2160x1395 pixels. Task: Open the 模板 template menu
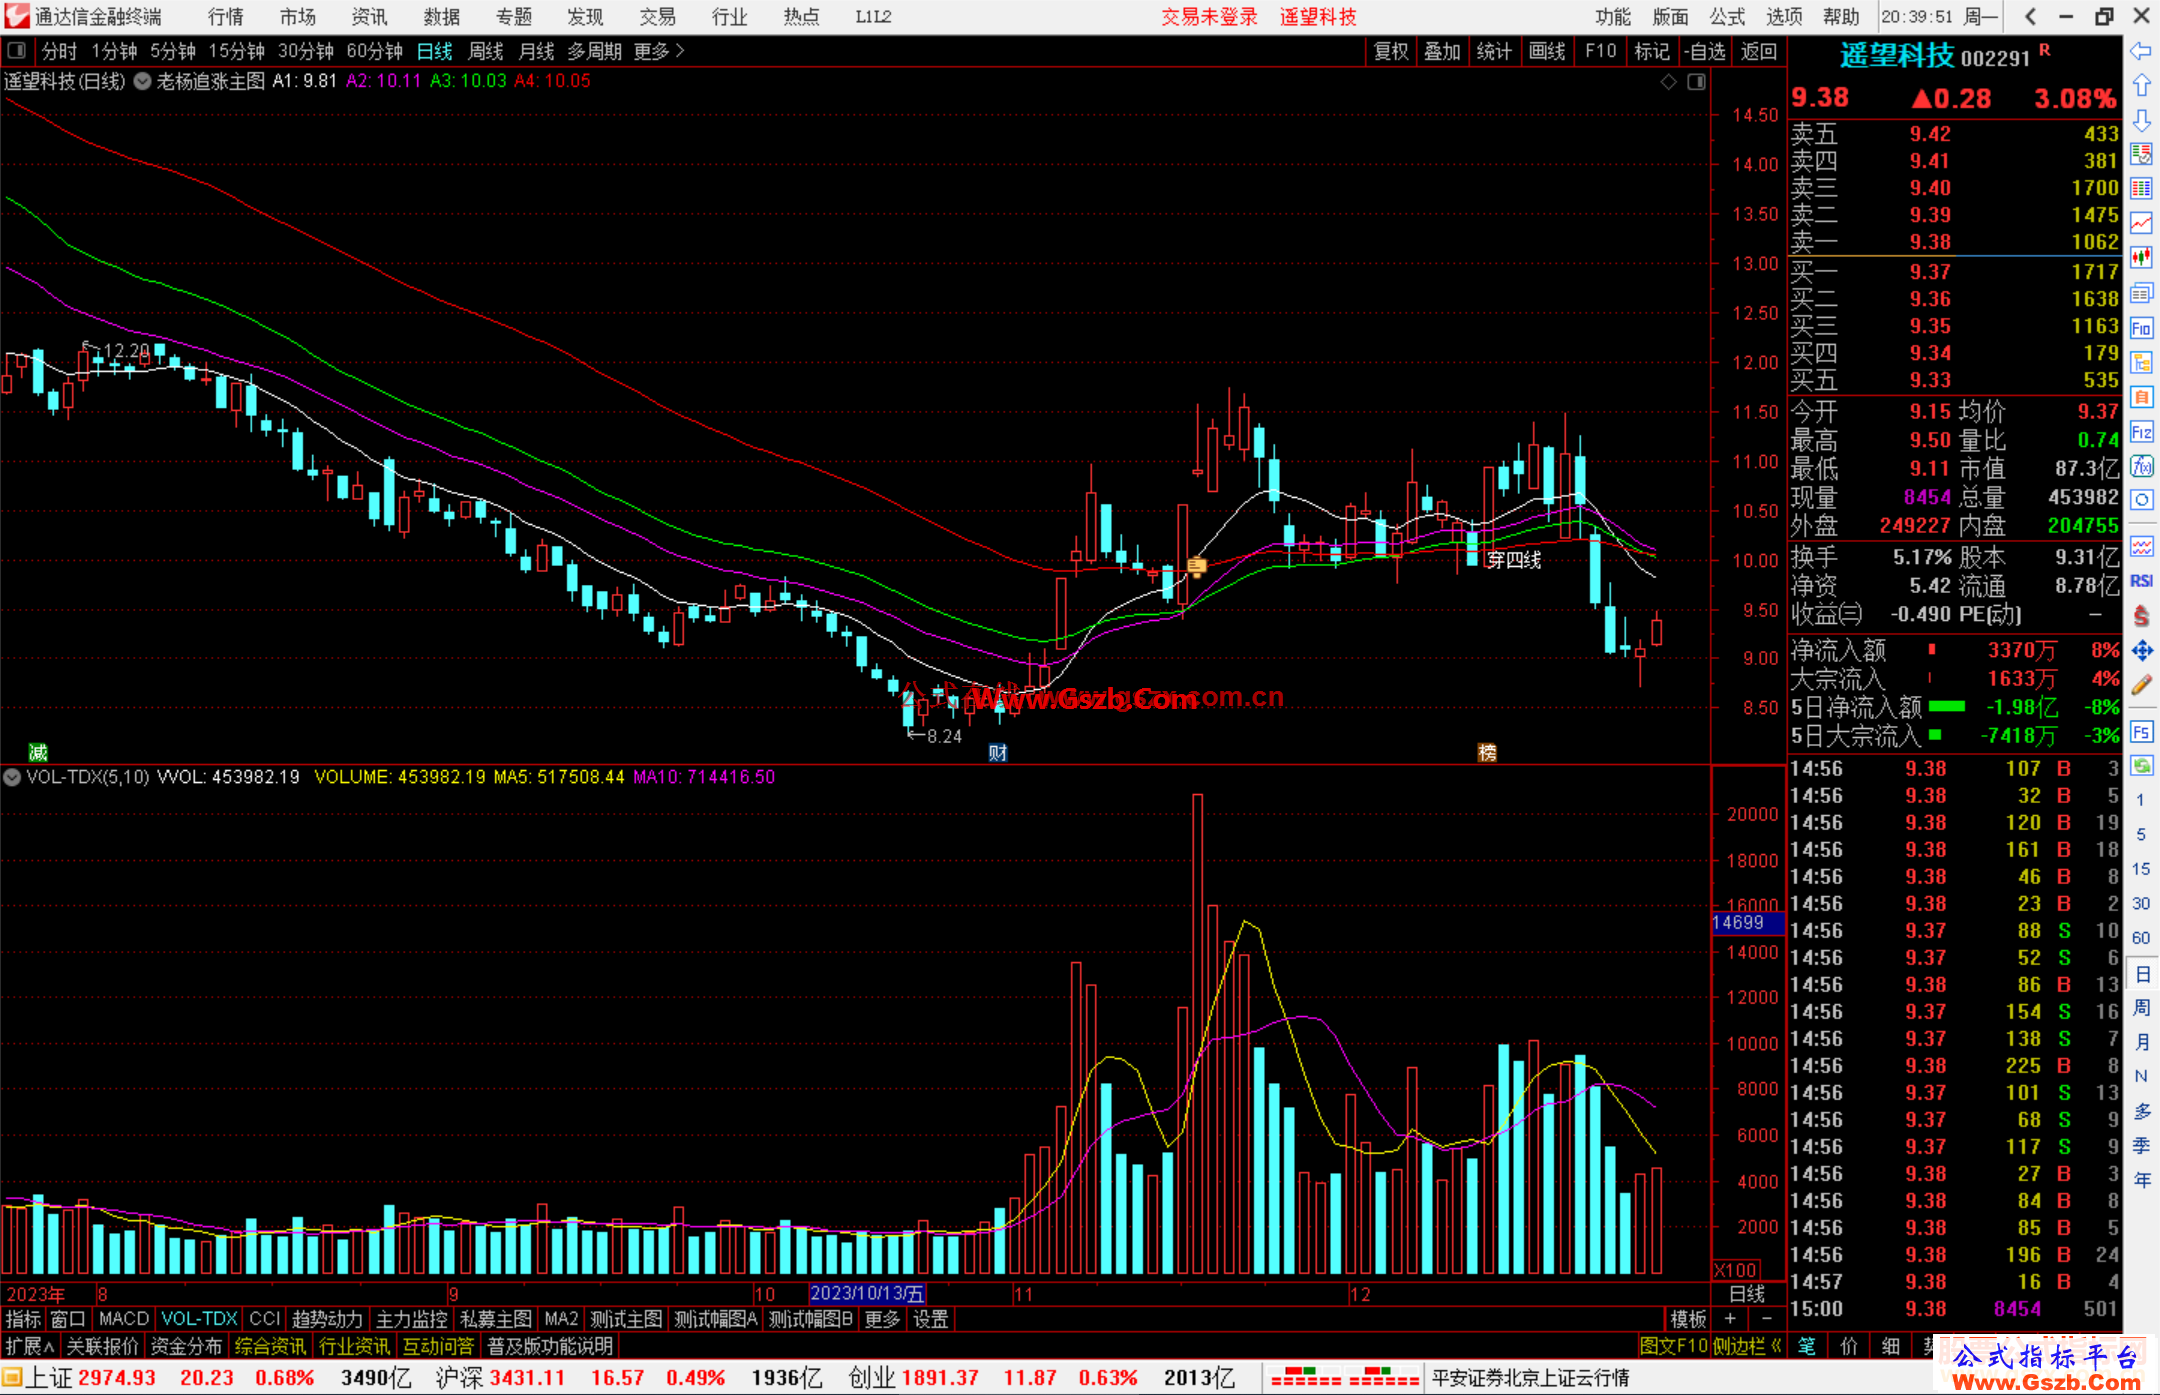coord(1688,1319)
